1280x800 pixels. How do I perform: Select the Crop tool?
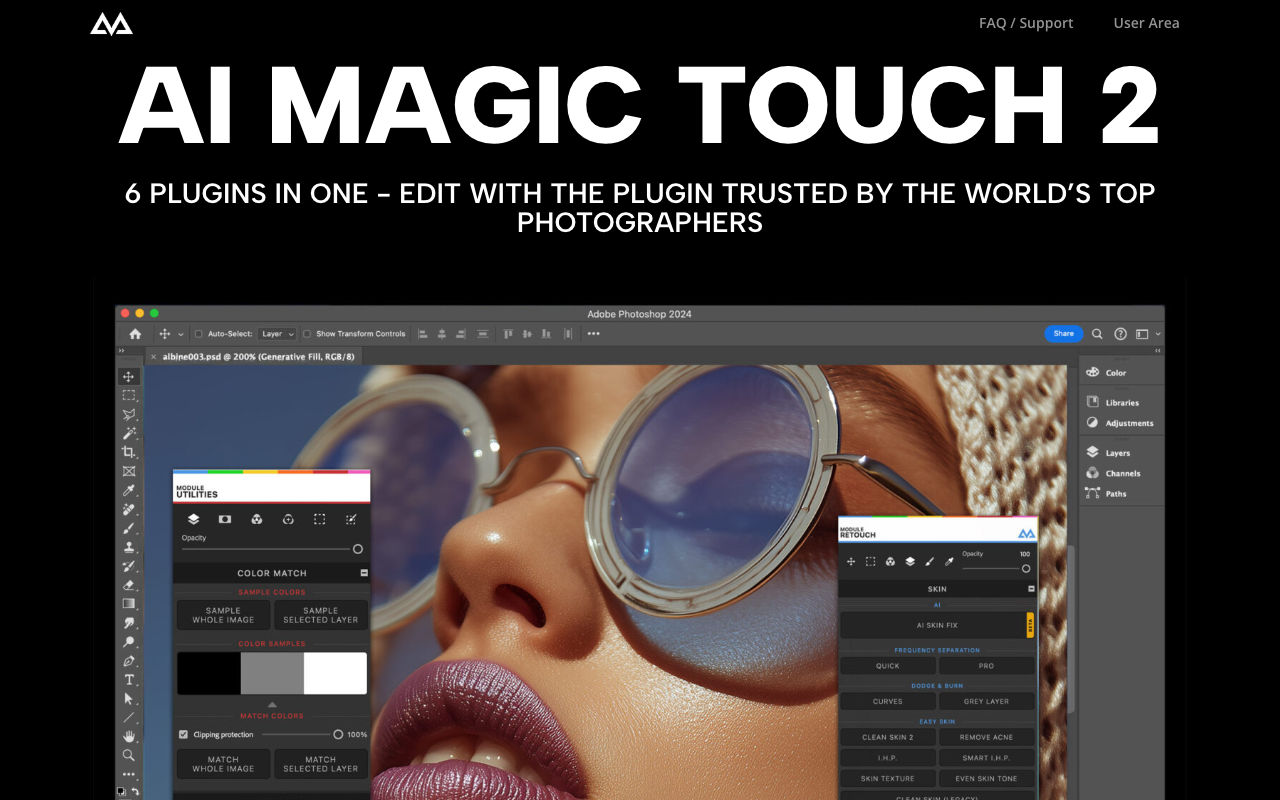click(129, 453)
